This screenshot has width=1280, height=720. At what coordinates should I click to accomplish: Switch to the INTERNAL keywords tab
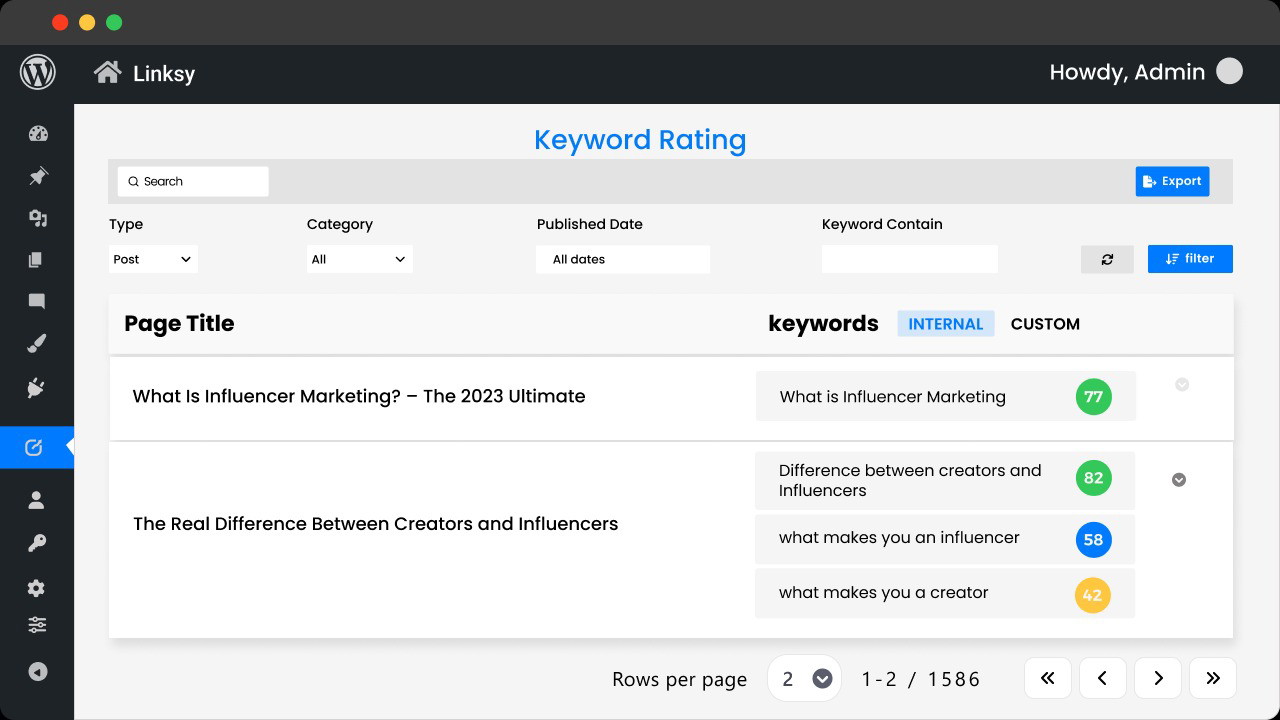[x=945, y=324]
